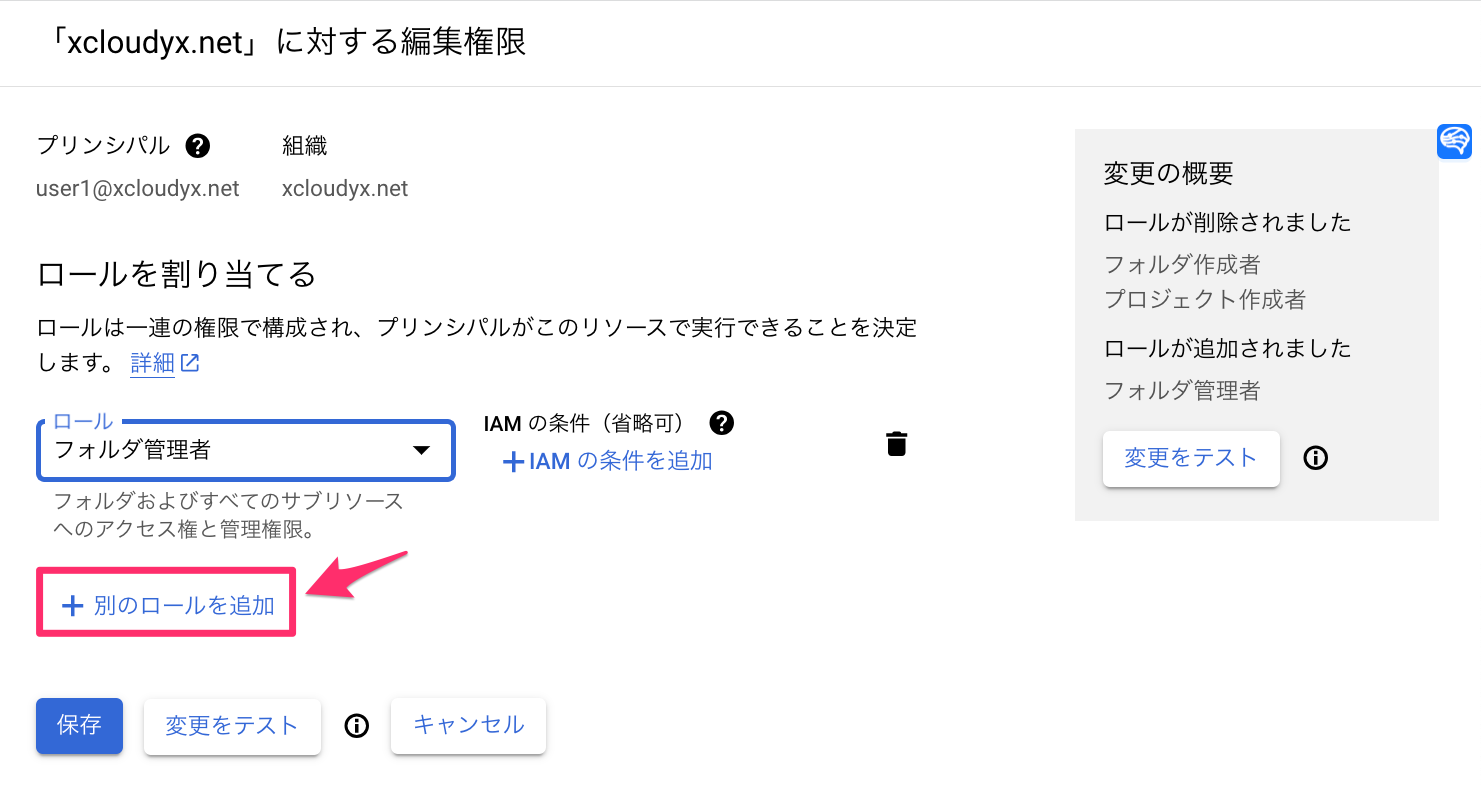This screenshot has width=1481, height=786.
Task: Run 変更をテスト at the bottom of the form
Action: pyautogui.click(x=232, y=726)
